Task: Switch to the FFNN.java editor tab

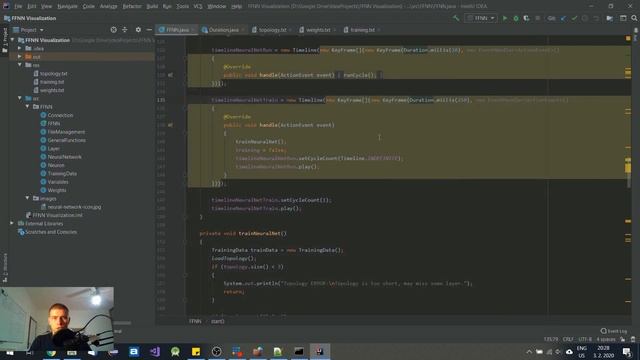Action: click(177, 30)
